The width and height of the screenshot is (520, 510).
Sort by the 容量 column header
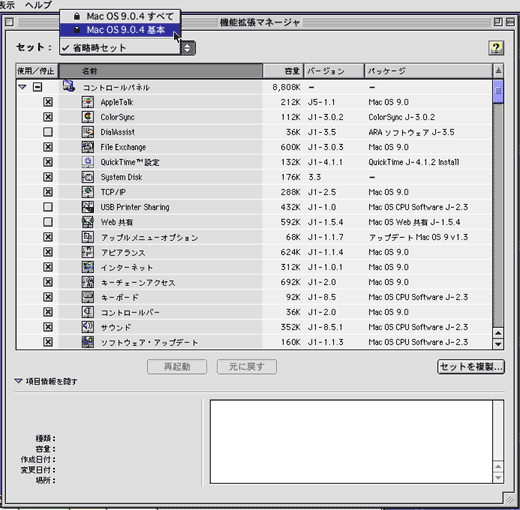click(283, 71)
